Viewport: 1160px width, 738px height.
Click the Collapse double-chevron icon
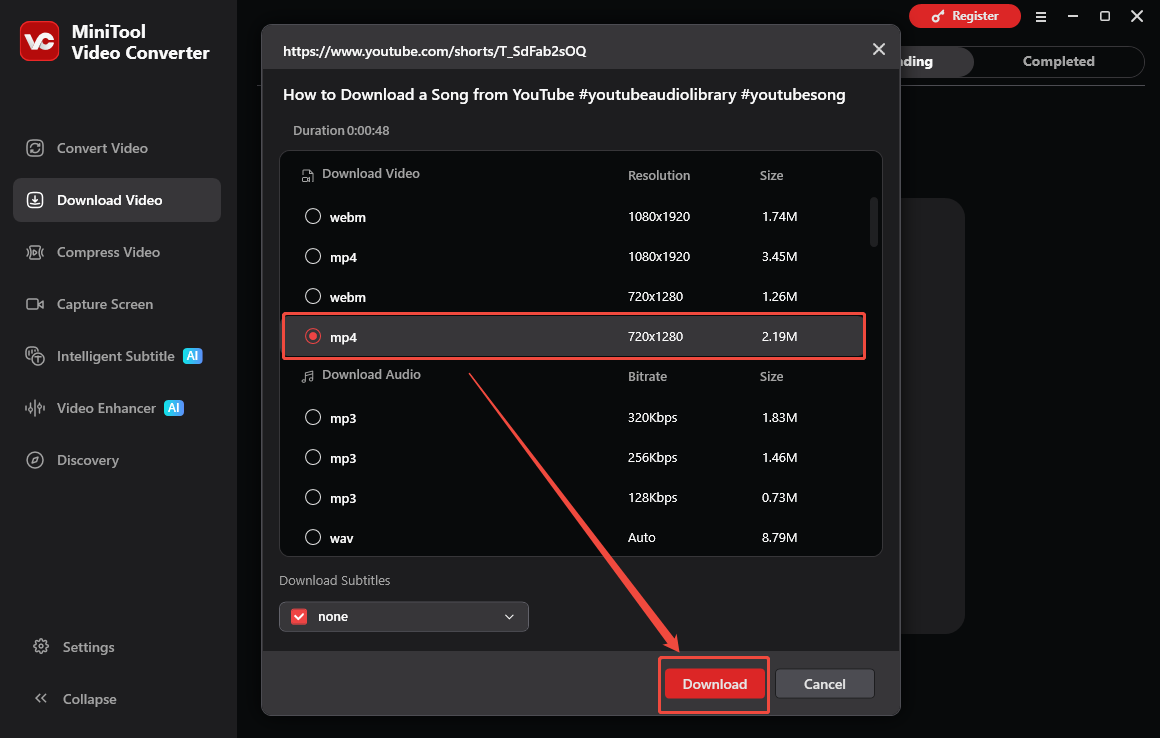41,698
